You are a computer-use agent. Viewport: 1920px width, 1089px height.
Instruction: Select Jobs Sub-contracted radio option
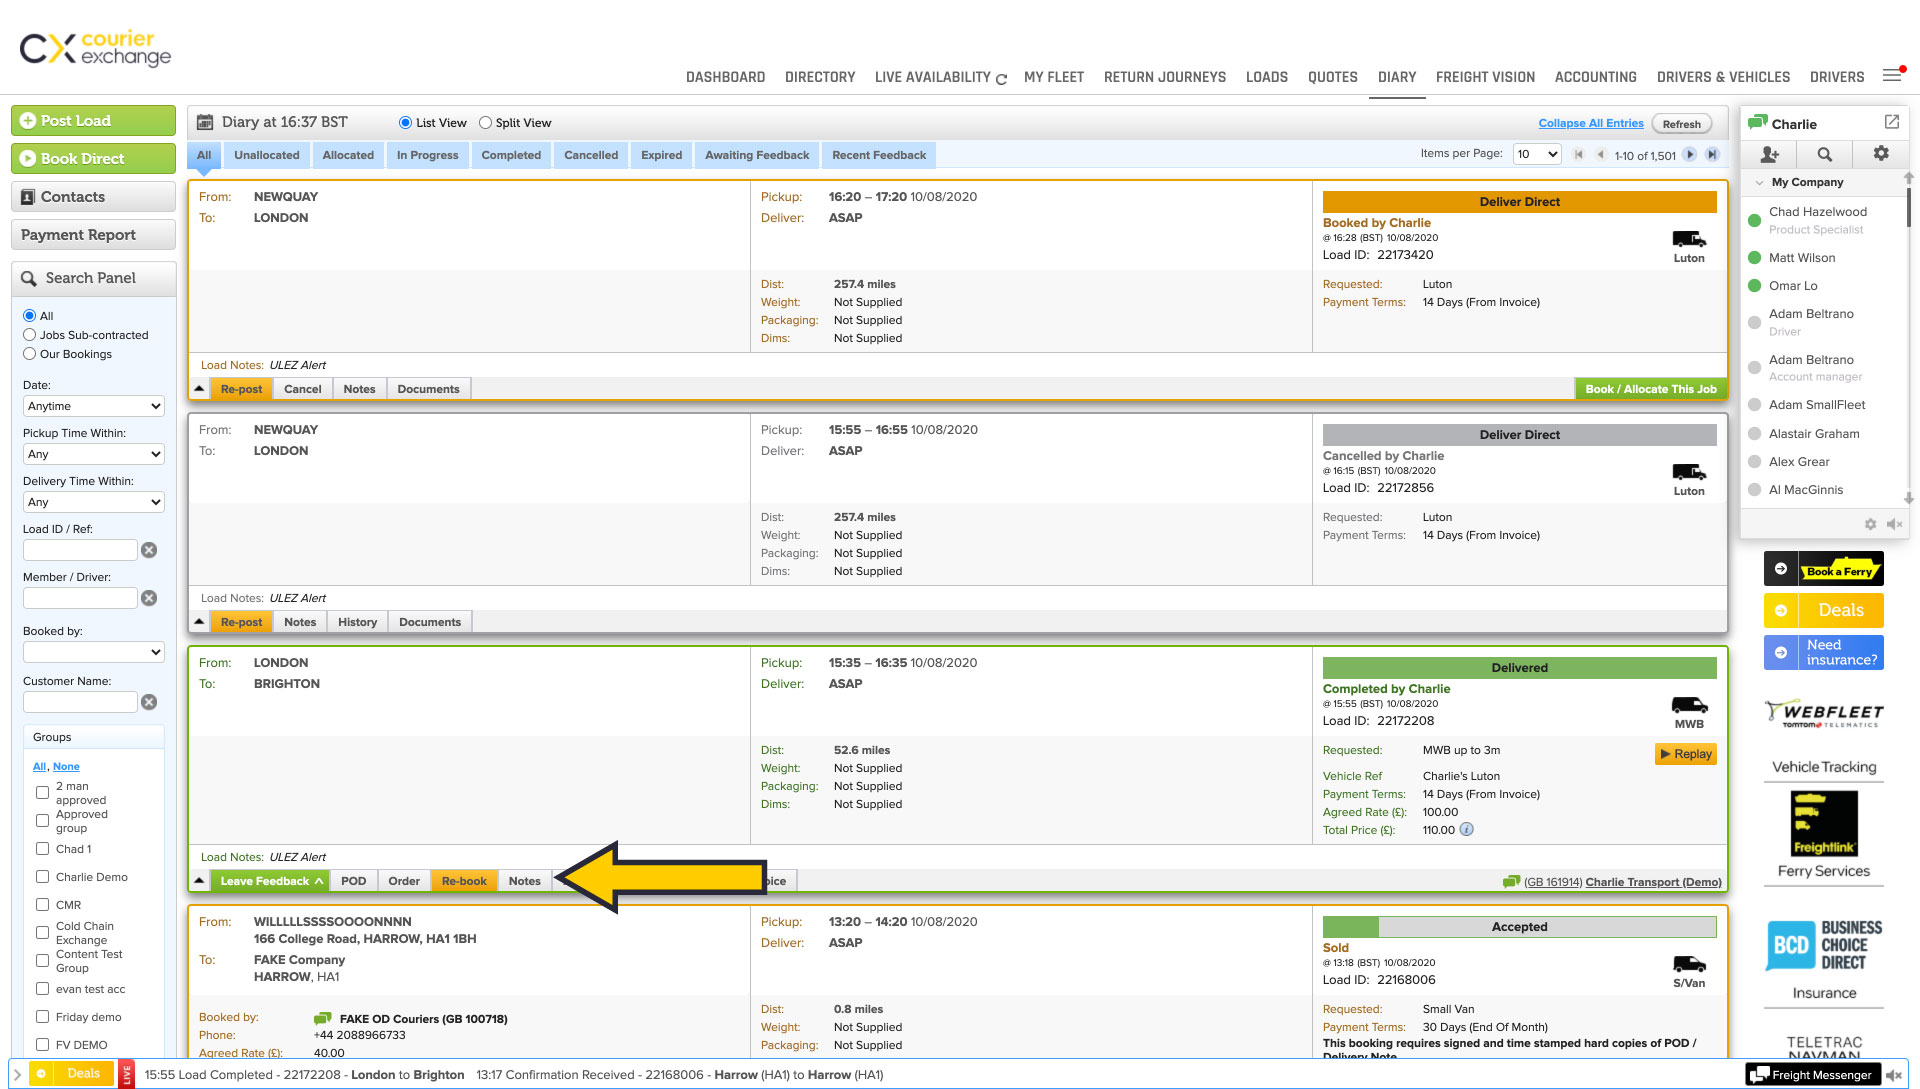click(x=30, y=335)
